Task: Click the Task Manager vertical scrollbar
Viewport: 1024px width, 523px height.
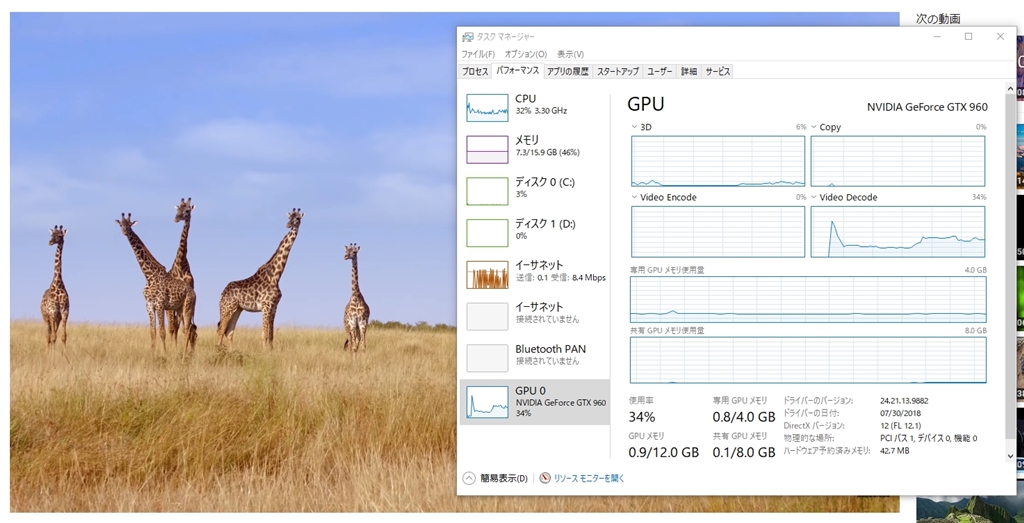Action: point(1011,271)
